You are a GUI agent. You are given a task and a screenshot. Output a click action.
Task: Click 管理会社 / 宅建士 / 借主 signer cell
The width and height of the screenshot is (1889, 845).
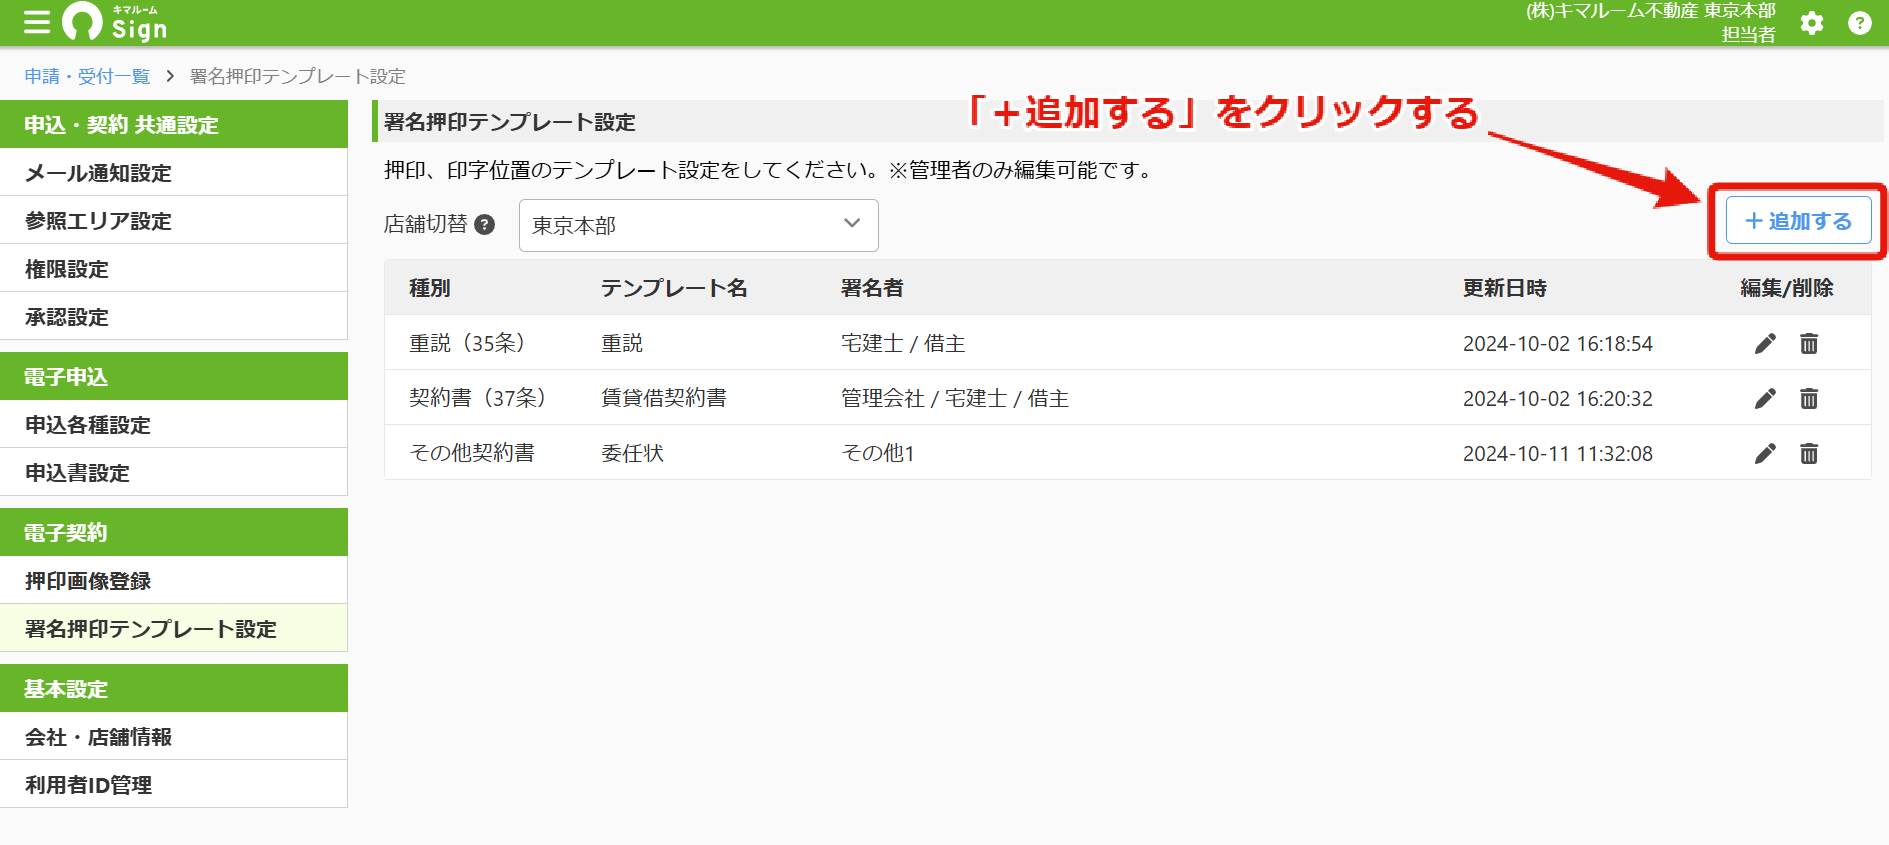[955, 398]
